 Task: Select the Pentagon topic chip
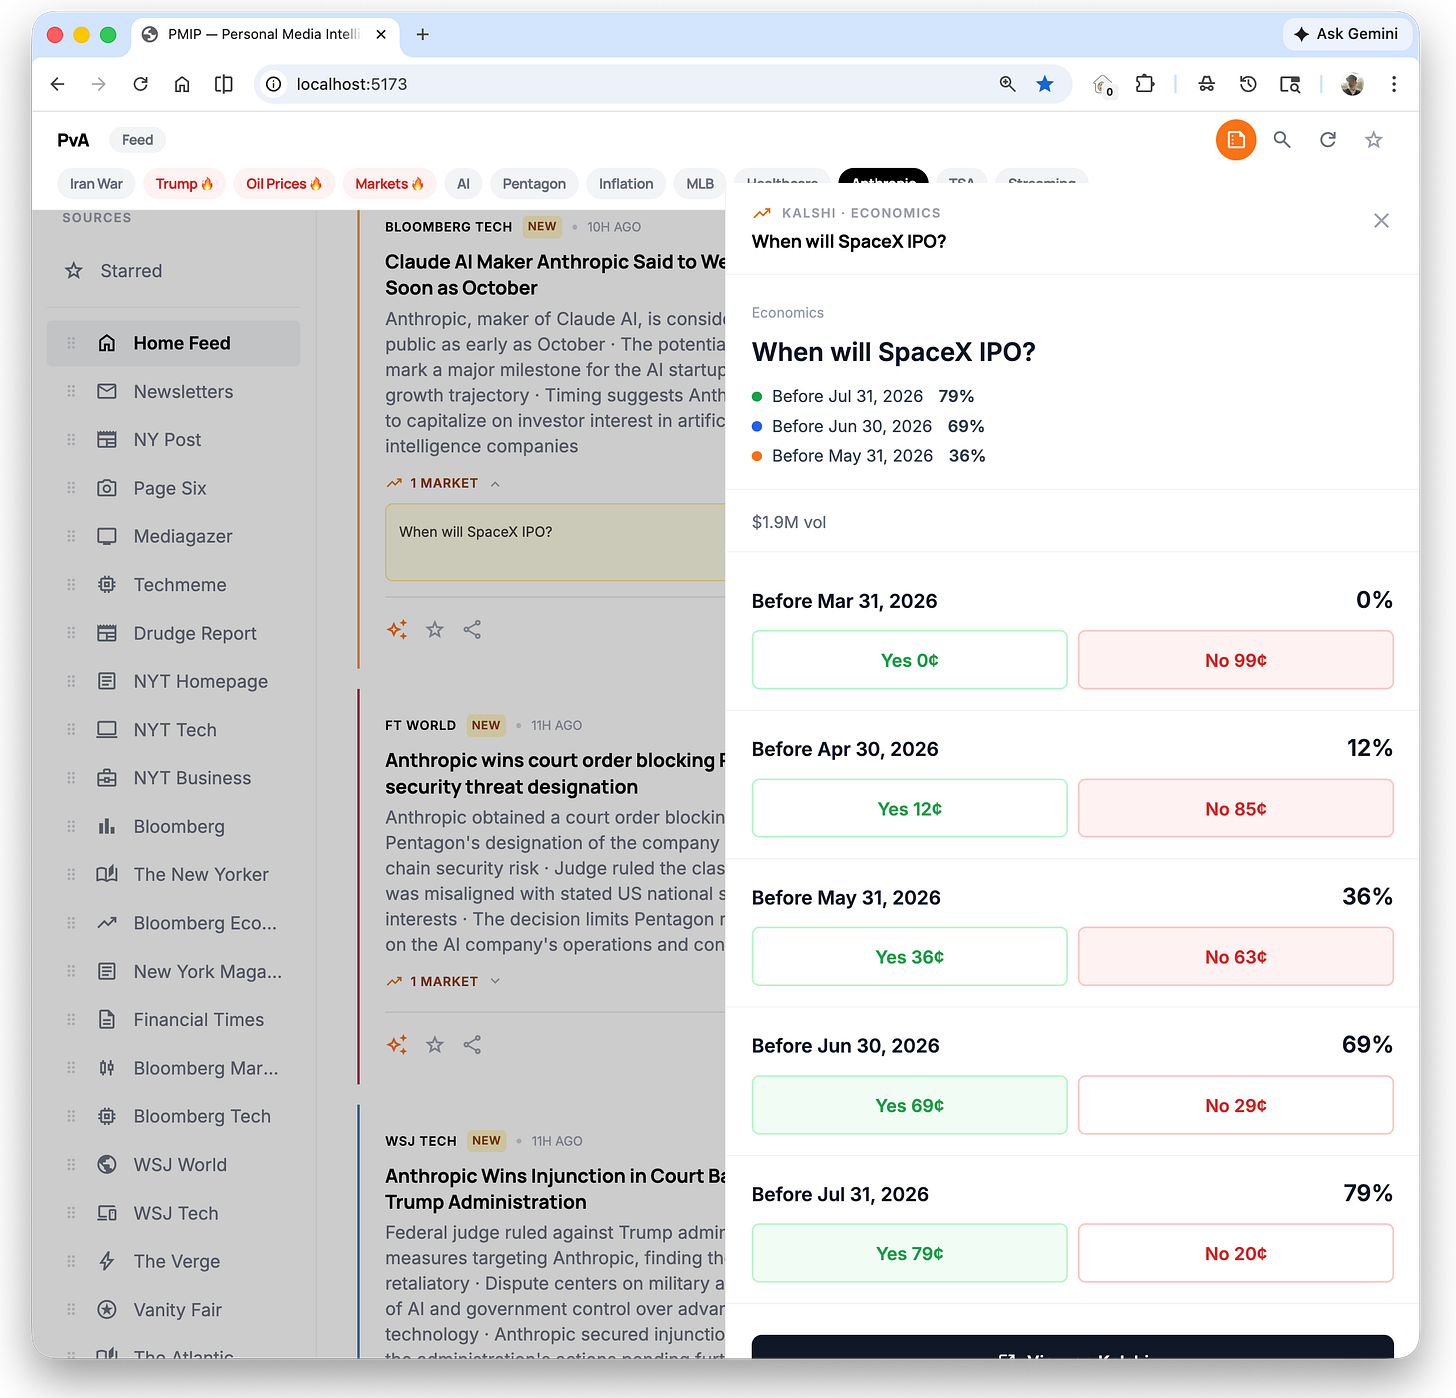pos(534,184)
